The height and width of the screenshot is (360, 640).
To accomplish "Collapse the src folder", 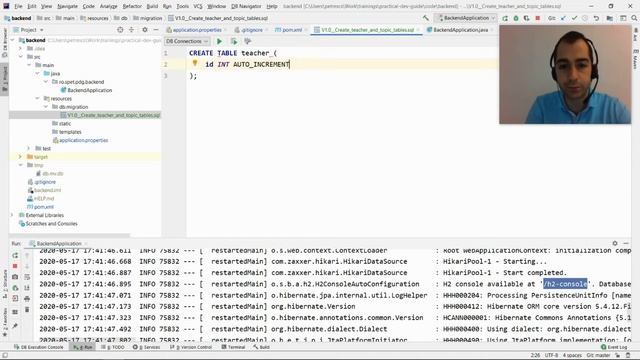I will [x=20, y=57].
